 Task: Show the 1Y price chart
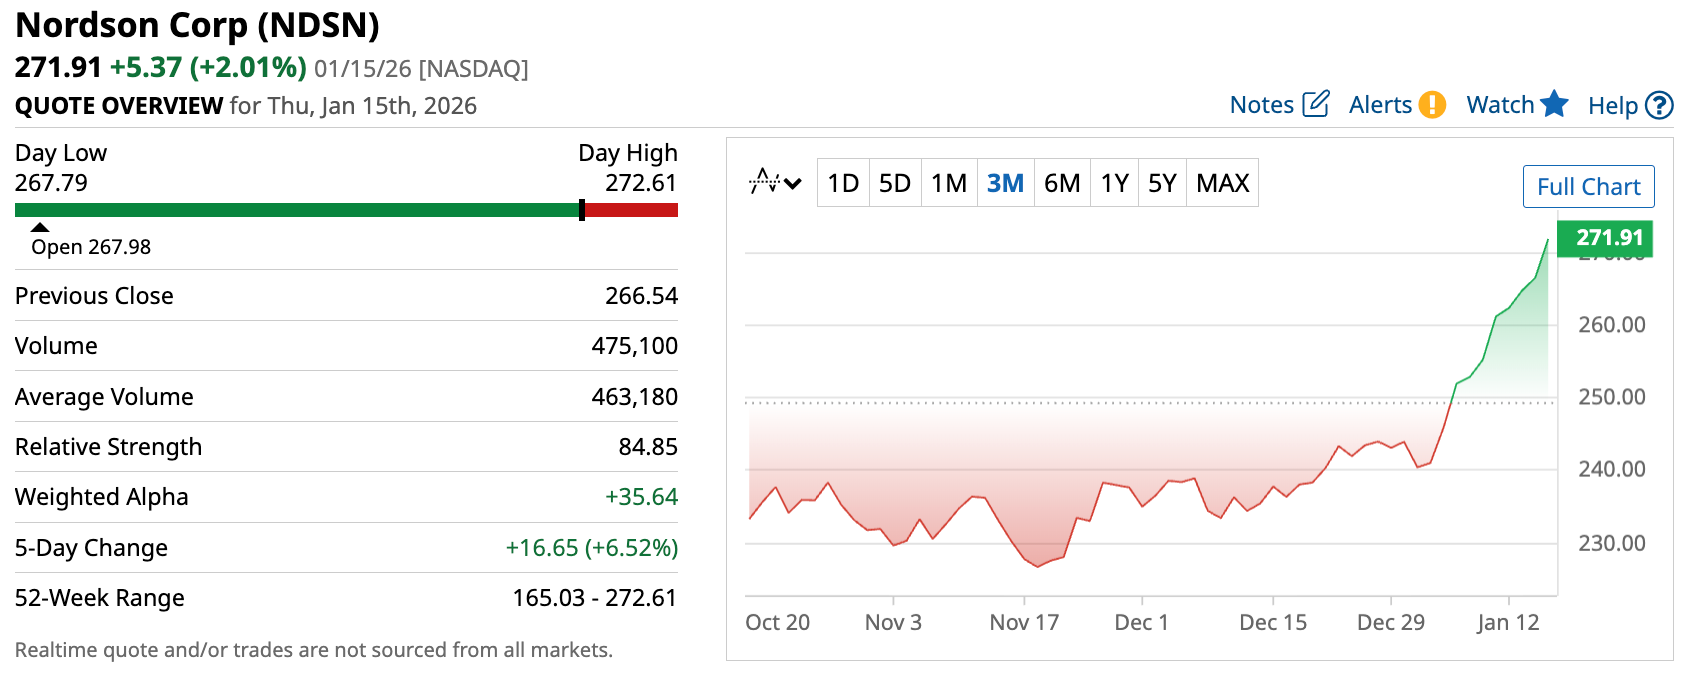point(1114,183)
